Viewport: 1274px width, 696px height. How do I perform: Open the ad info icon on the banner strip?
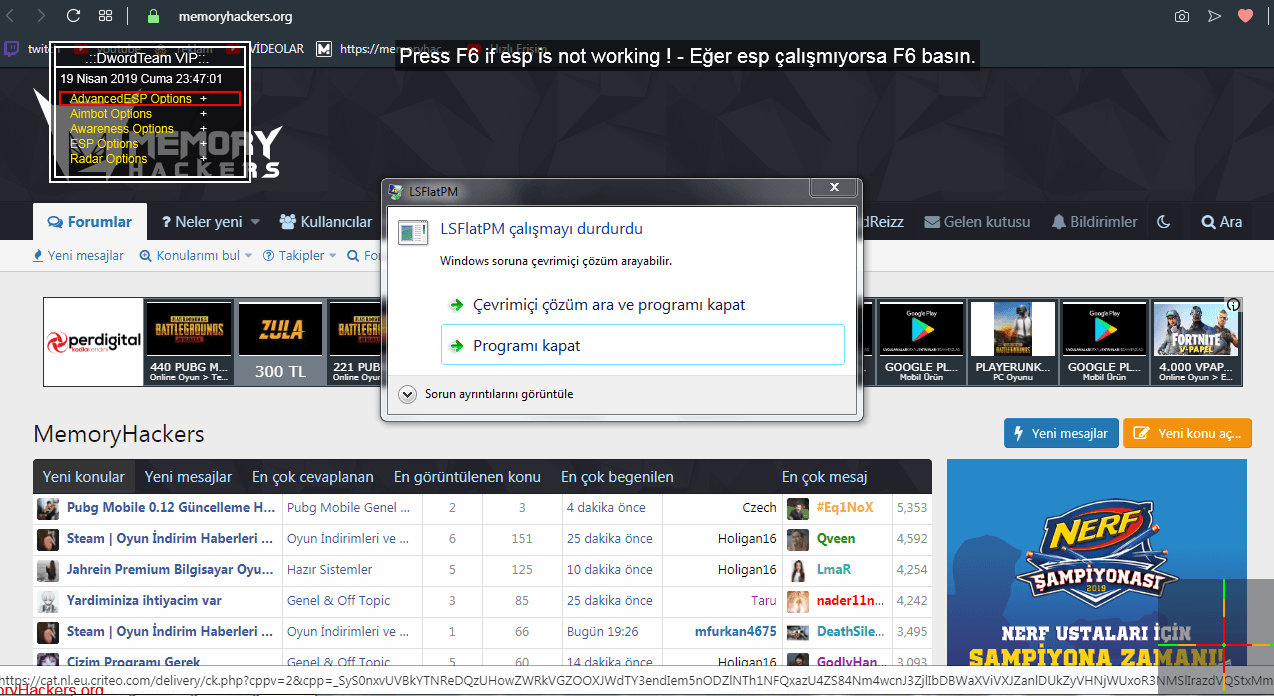tap(1234, 304)
